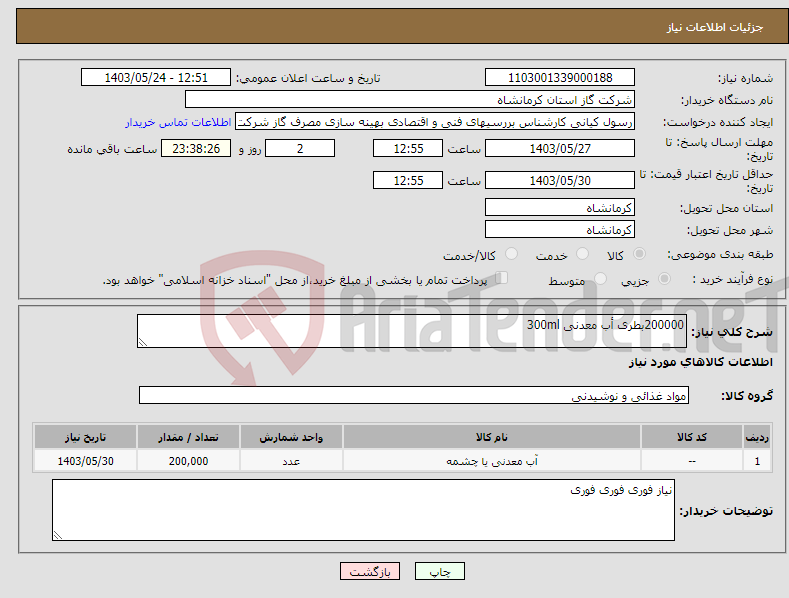Click the delivery city field کرمانشاه
Viewport: 789px width, 598px height.
pyautogui.click(x=560, y=230)
